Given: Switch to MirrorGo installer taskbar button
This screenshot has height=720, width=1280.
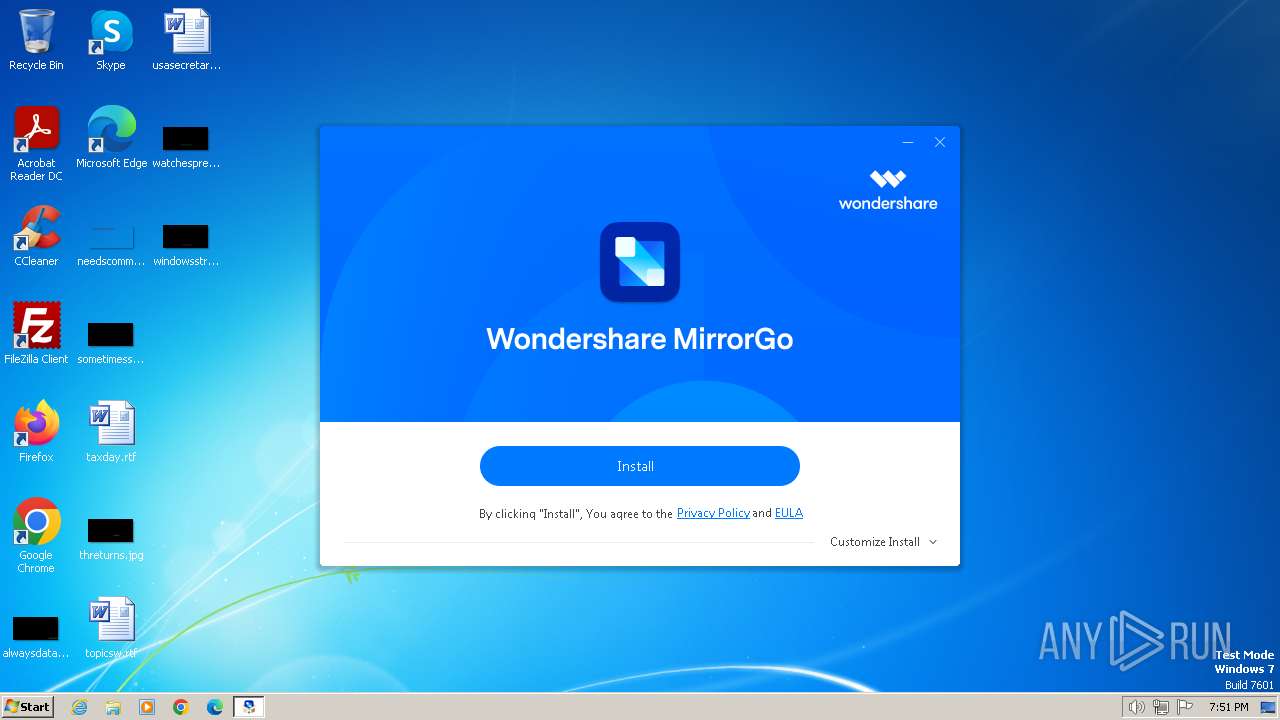Looking at the screenshot, I should (248, 707).
